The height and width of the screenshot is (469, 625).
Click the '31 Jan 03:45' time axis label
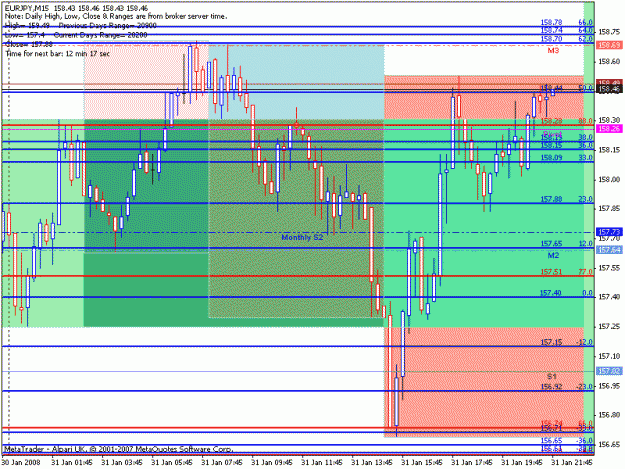click(x=122, y=462)
